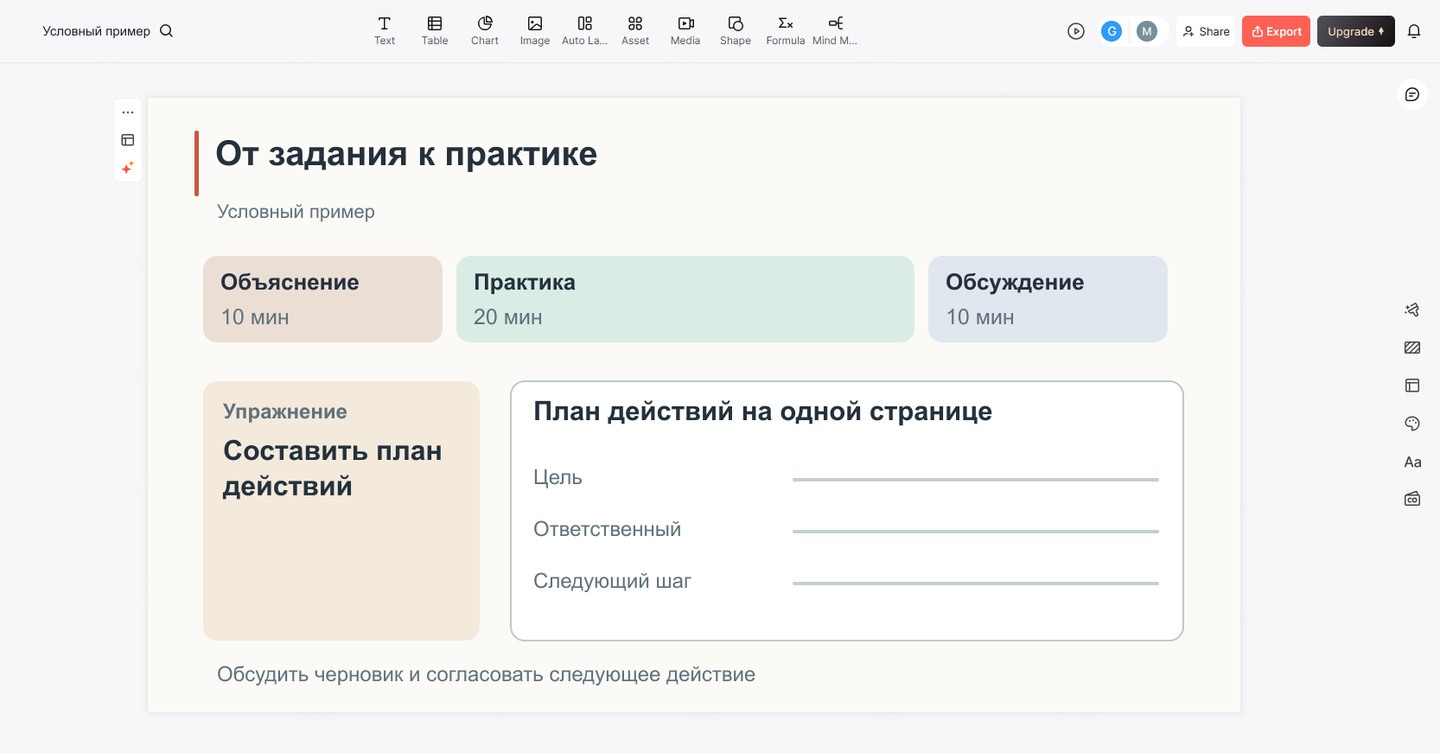This screenshot has width=1440, height=753.
Task: Click the "План действий на одной странице" title
Action: pos(763,411)
